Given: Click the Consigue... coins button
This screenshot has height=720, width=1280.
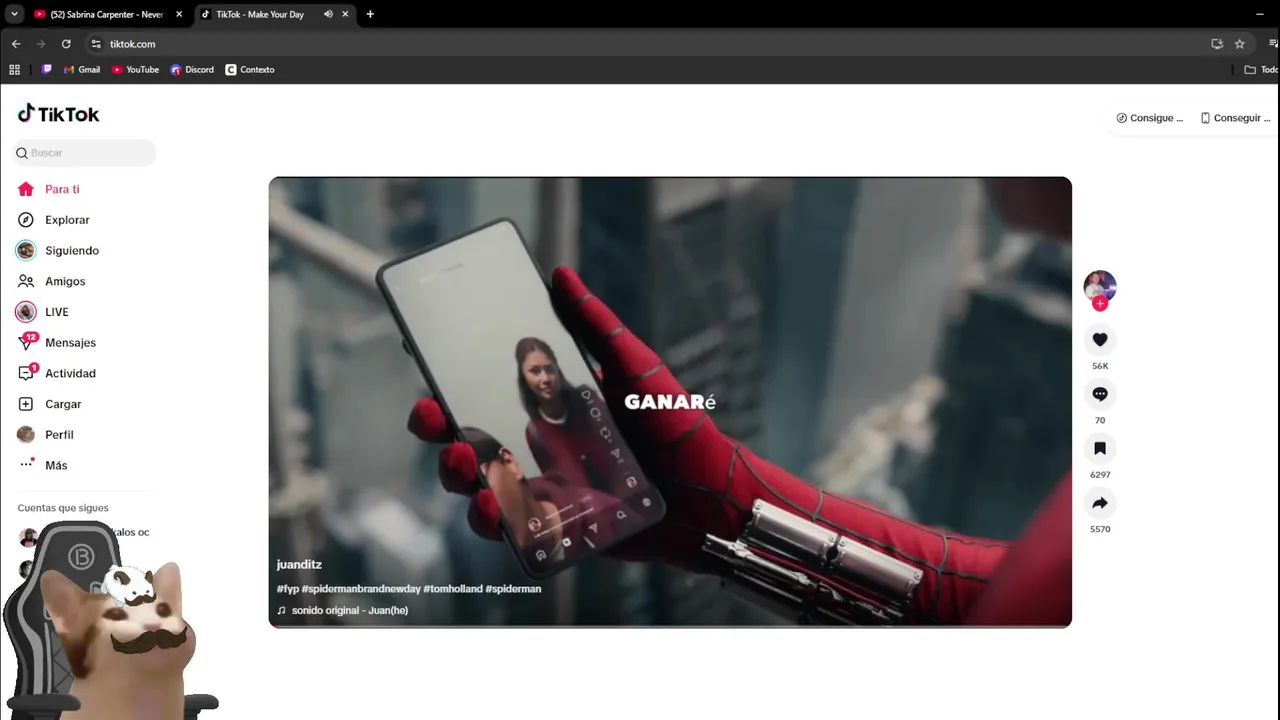Looking at the screenshot, I should pyautogui.click(x=1150, y=118).
